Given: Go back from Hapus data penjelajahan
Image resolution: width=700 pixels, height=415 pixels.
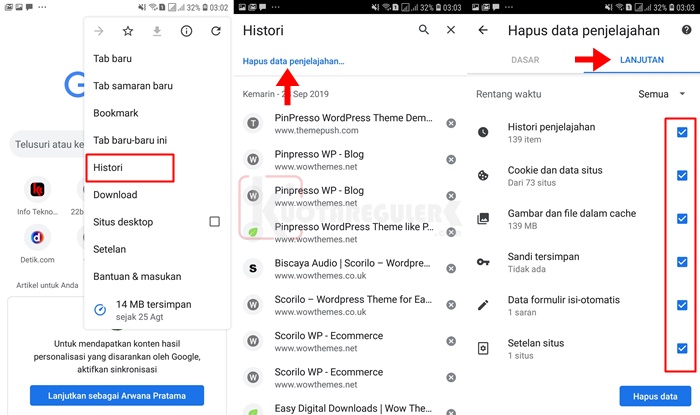Looking at the screenshot, I should [483, 30].
